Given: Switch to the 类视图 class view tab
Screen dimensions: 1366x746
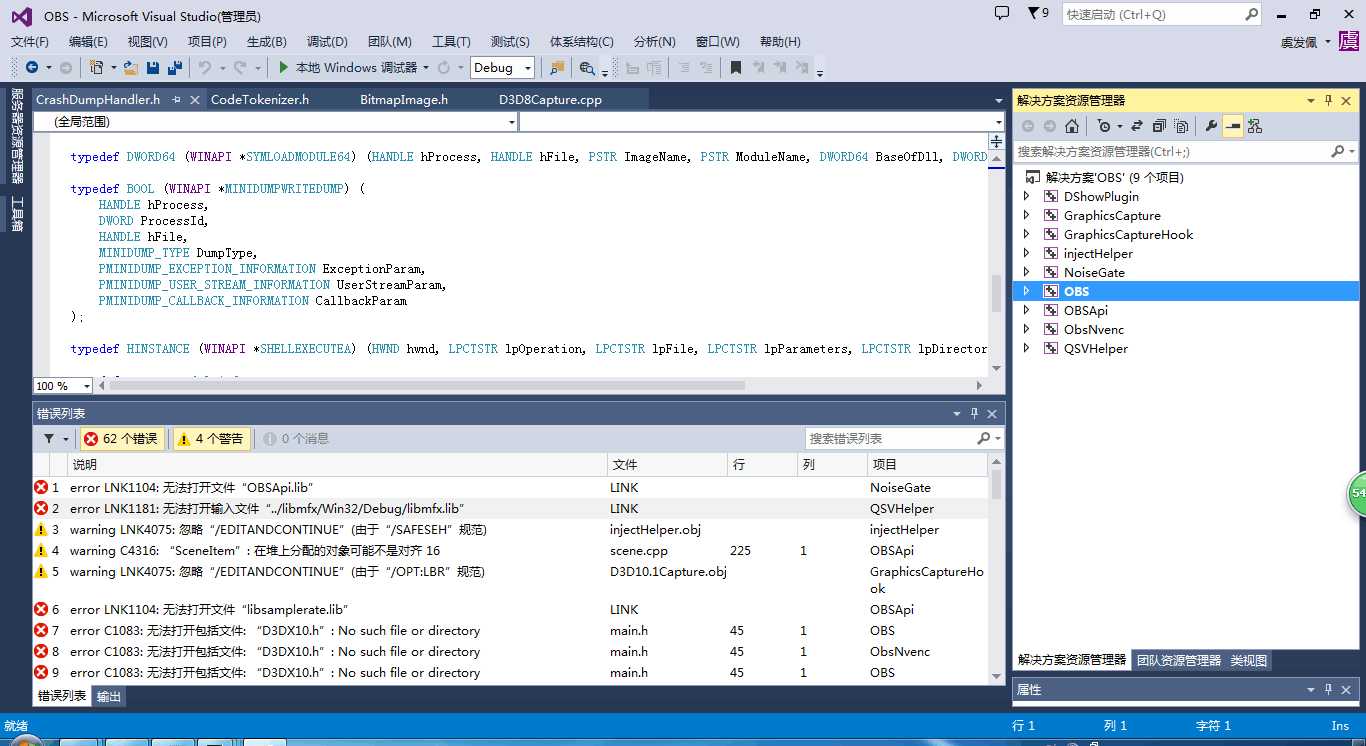Looking at the screenshot, I should click(x=1248, y=661).
